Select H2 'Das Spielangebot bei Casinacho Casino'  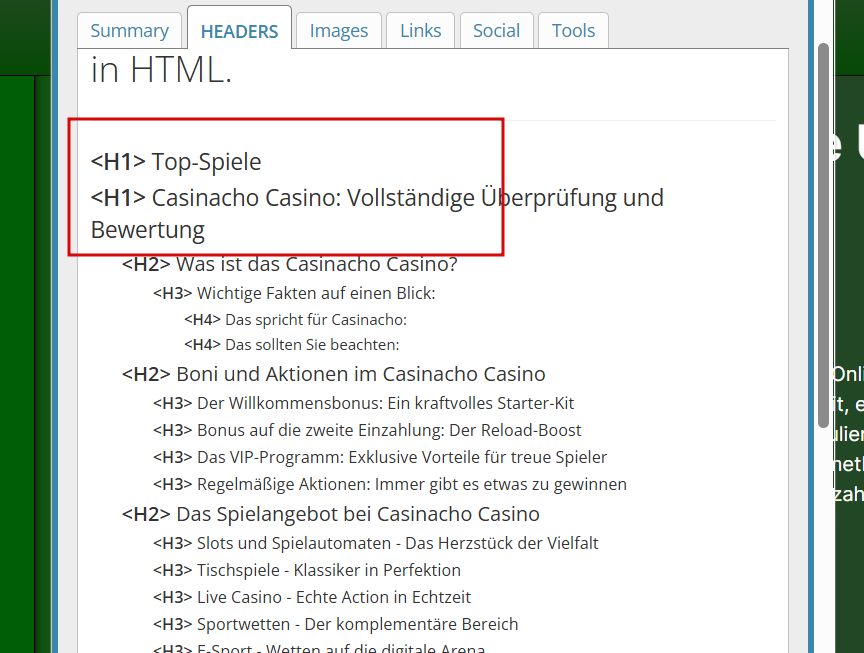point(331,514)
